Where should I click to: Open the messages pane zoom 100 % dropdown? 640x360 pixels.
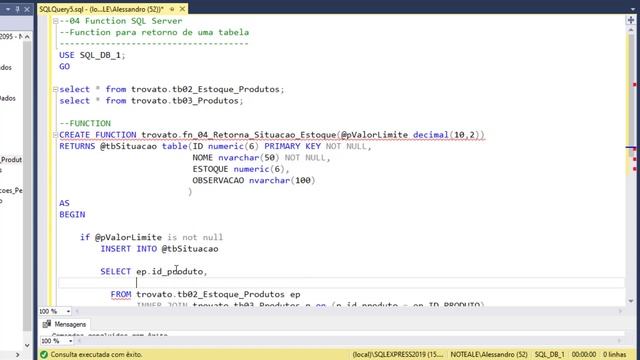click(x=70, y=341)
